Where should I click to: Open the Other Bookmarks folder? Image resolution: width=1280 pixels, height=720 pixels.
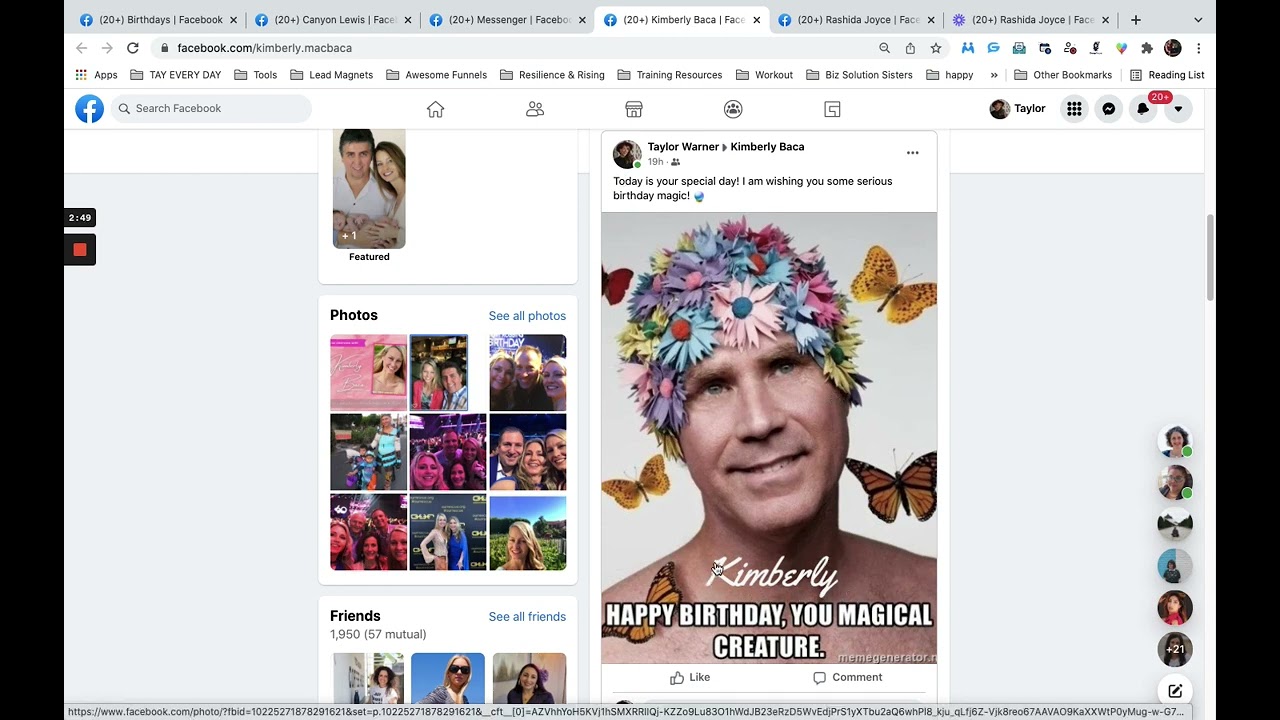(x=1062, y=75)
